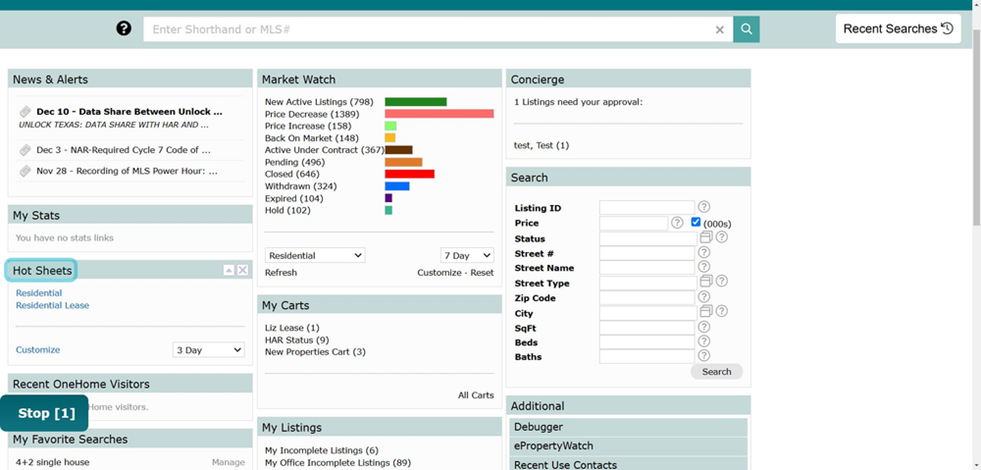
Task: Click Customize in the Hot Sheets panel
Action: 38,350
